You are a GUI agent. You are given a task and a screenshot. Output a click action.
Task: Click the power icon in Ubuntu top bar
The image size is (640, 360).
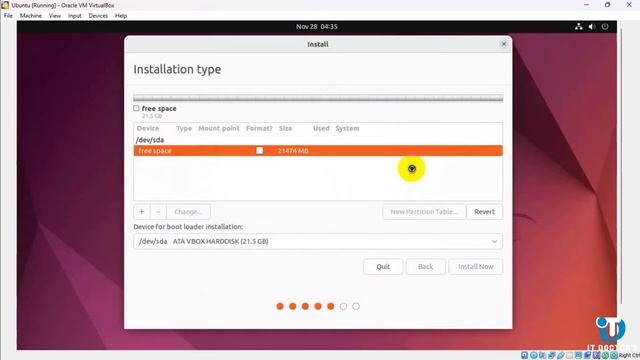pos(605,27)
